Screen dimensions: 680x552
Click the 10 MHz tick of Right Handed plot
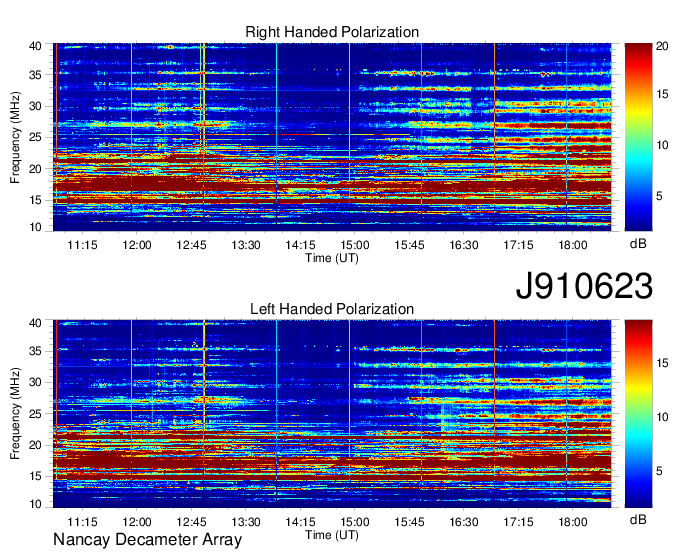point(35,227)
